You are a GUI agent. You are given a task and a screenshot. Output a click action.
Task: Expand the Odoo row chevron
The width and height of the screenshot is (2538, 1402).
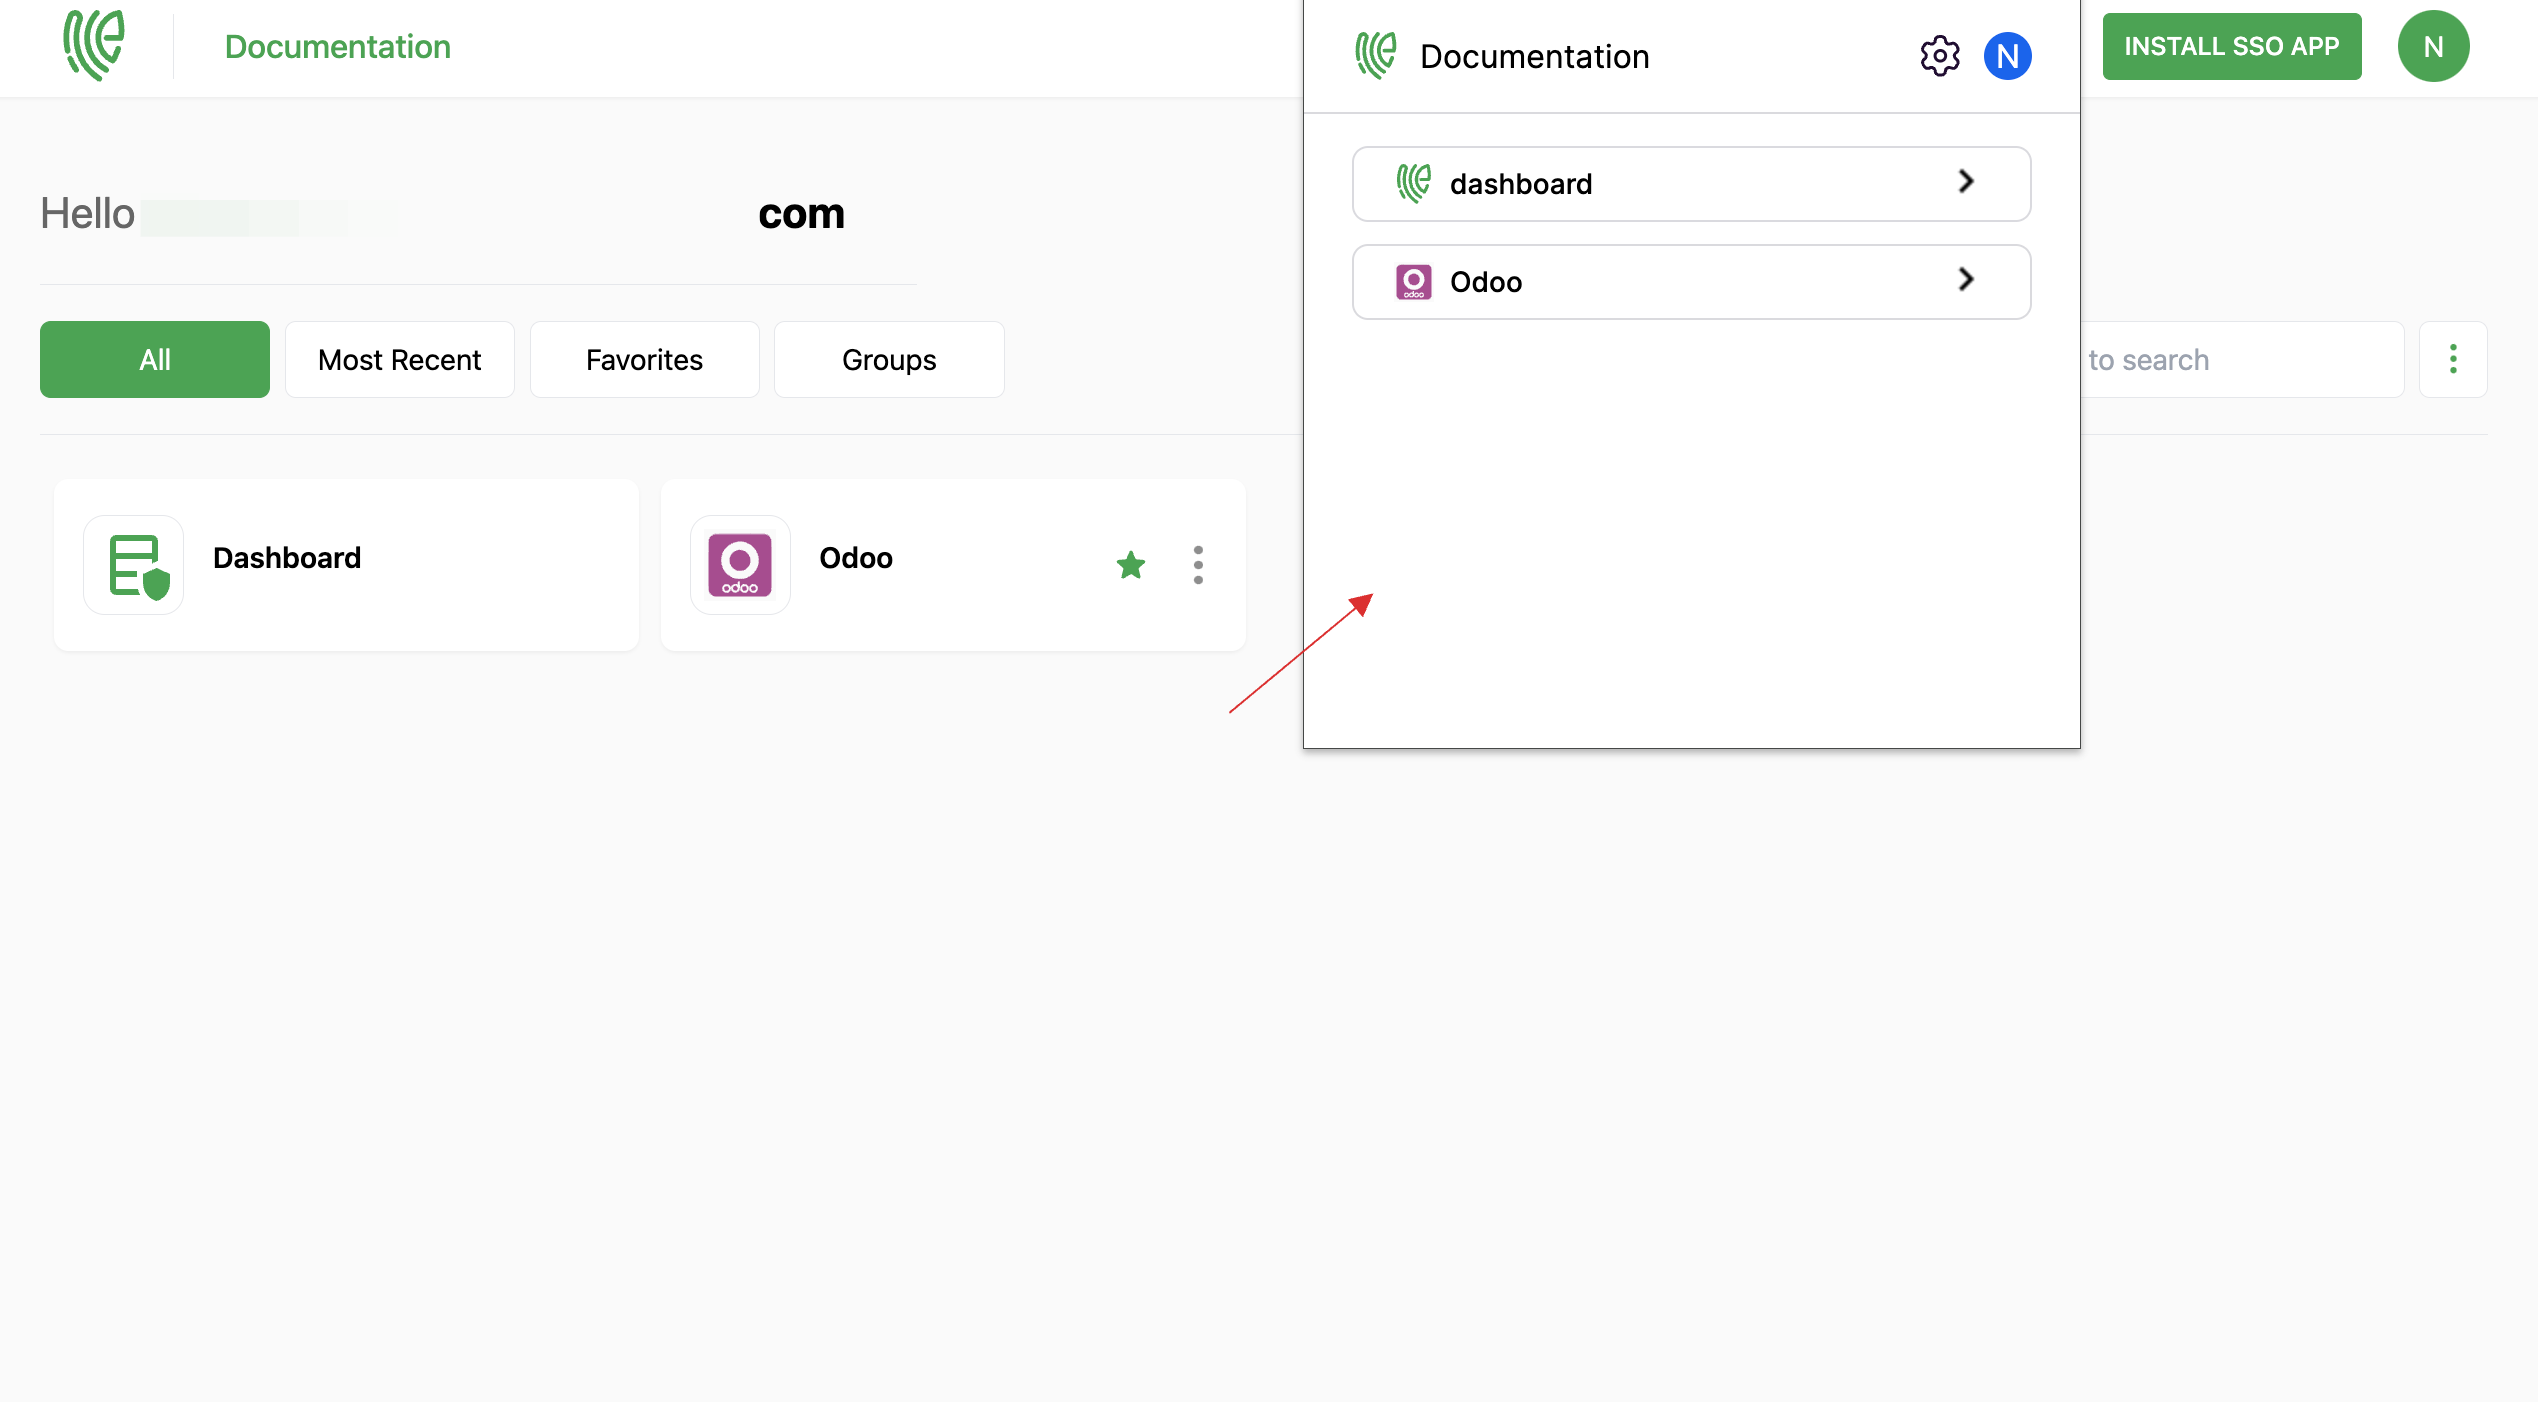(x=1966, y=279)
